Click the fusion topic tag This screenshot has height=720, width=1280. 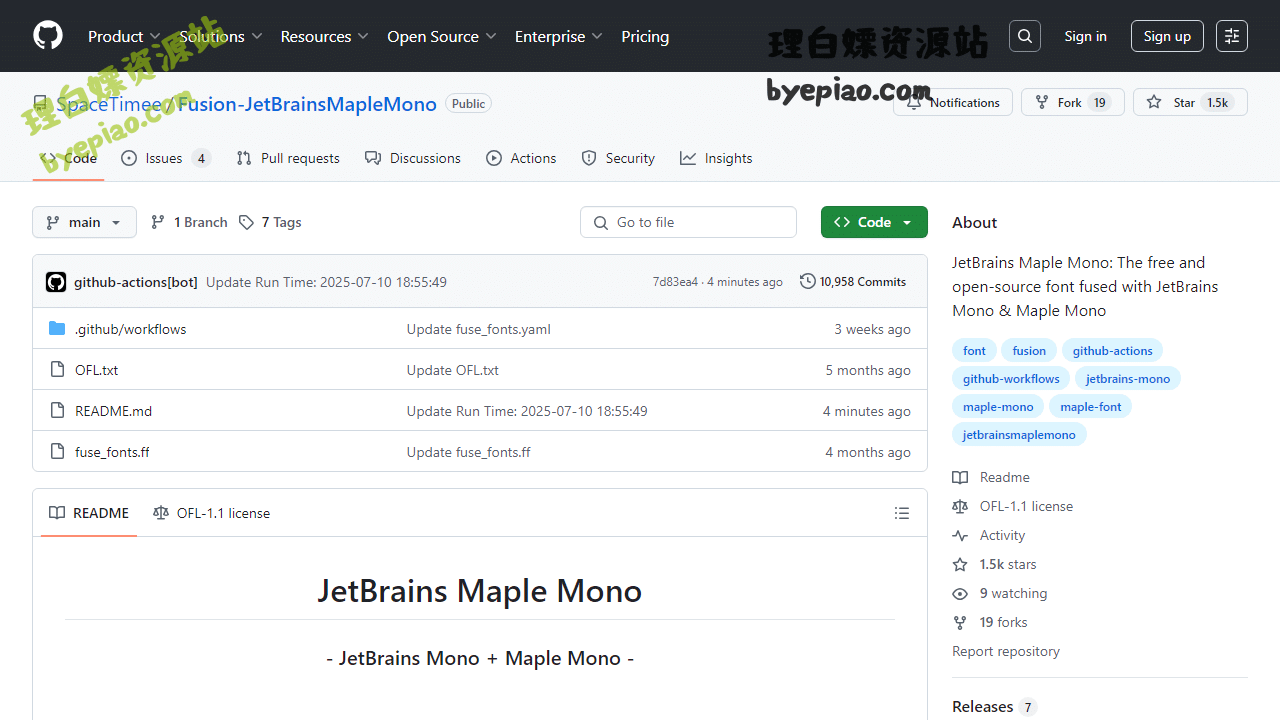click(1029, 350)
